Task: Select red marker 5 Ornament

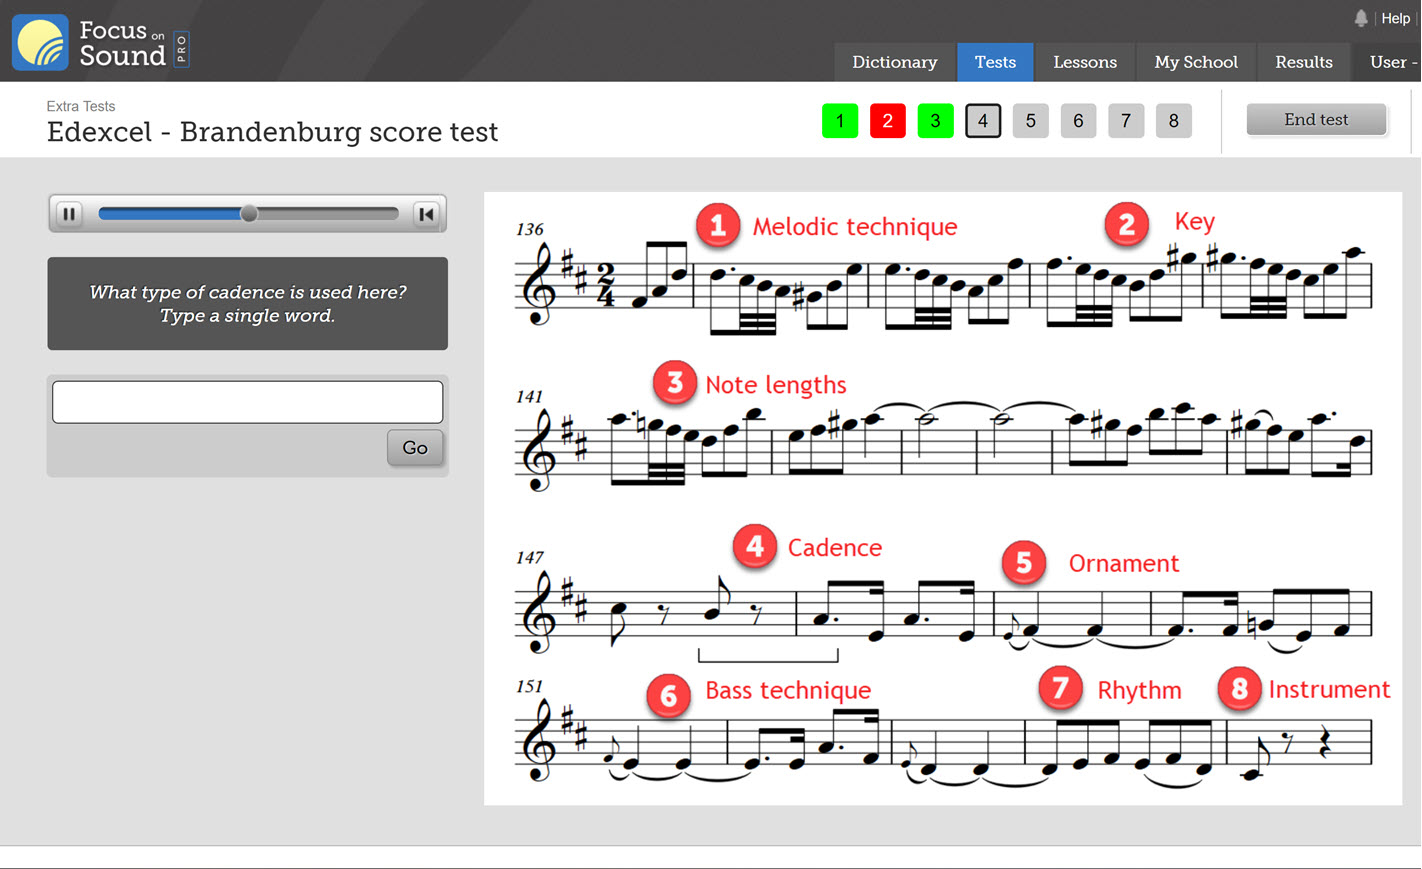Action: point(1024,563)
